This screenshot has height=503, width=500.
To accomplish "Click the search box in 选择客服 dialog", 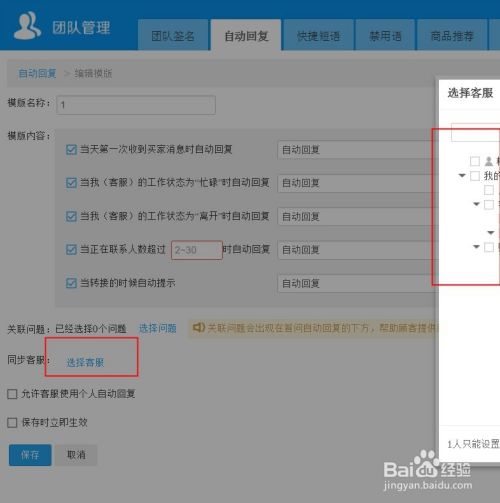I will click(x=475, y=133).
